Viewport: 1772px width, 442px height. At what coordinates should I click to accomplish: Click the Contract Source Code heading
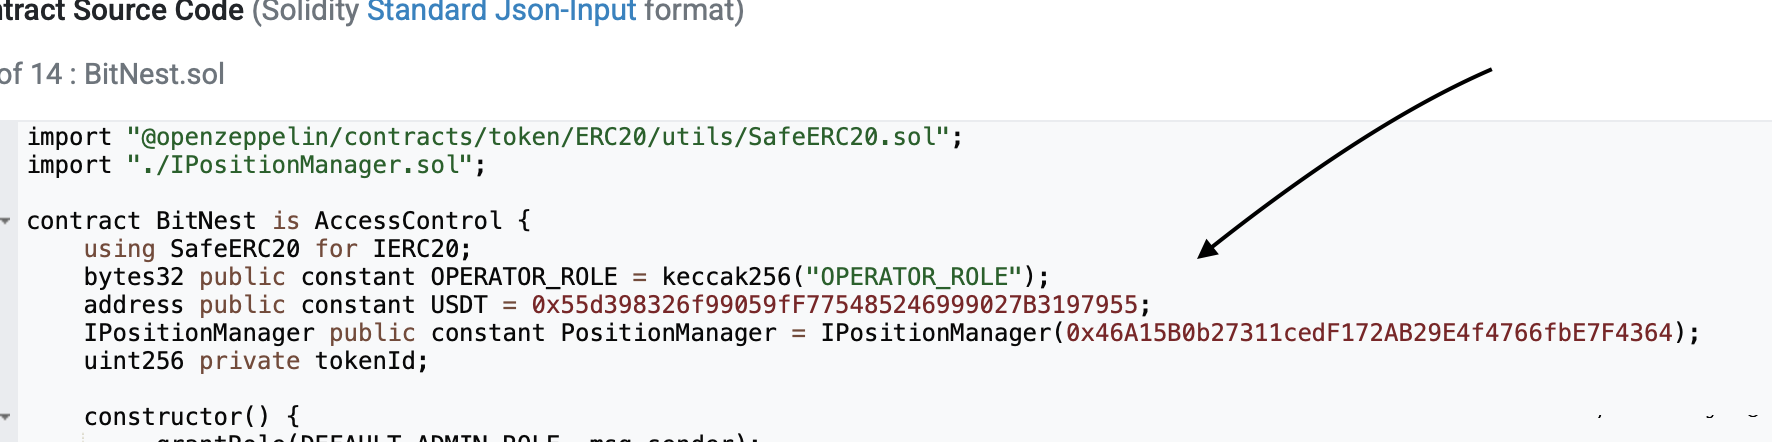pyautogui.click(x=122, y=12)
